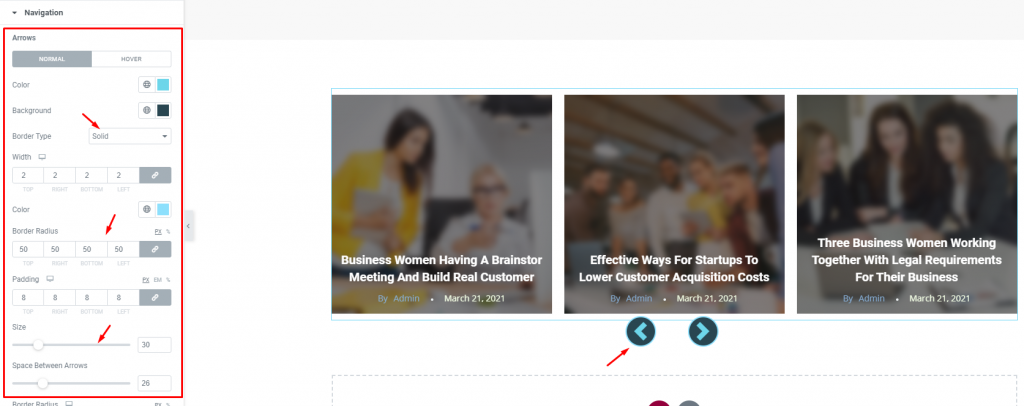This screenshot has height=406, width=1024.
Task: Click the light blue arrow Color swatch
Action: point(163,85)
